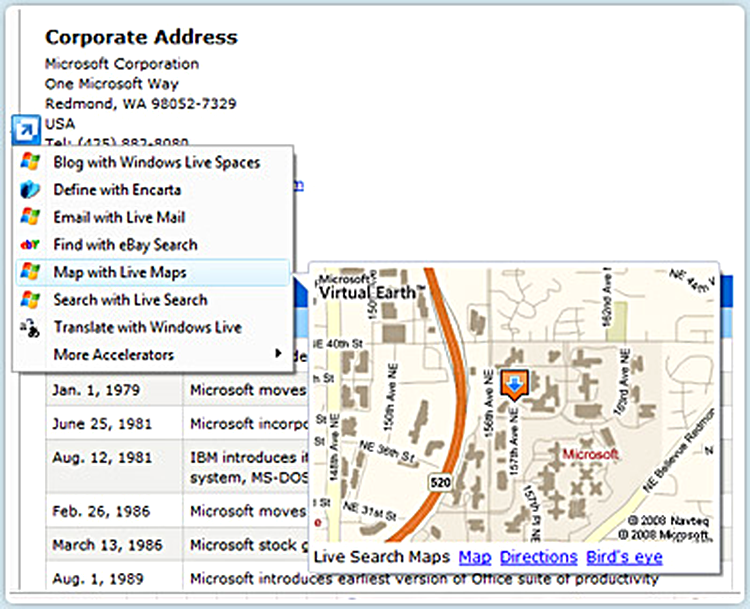Open the Bird's eye link
This screenshot has height=609, width=750.
tap(624, 557)
